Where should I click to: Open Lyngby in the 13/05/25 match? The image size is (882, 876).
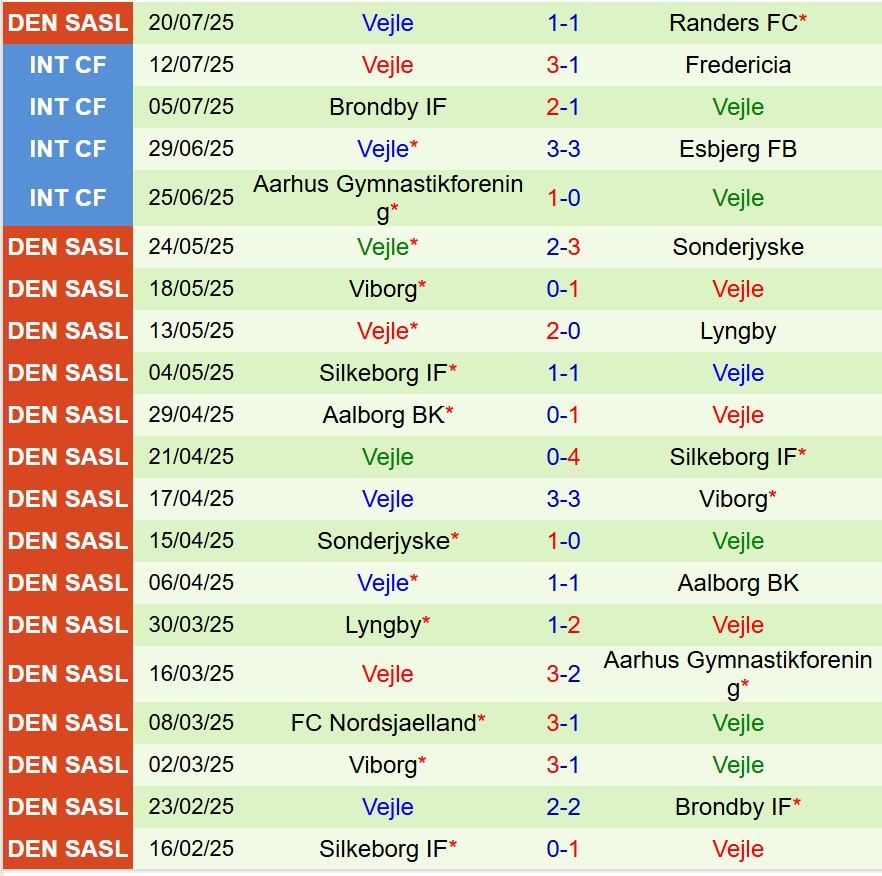tap(738, 331)
